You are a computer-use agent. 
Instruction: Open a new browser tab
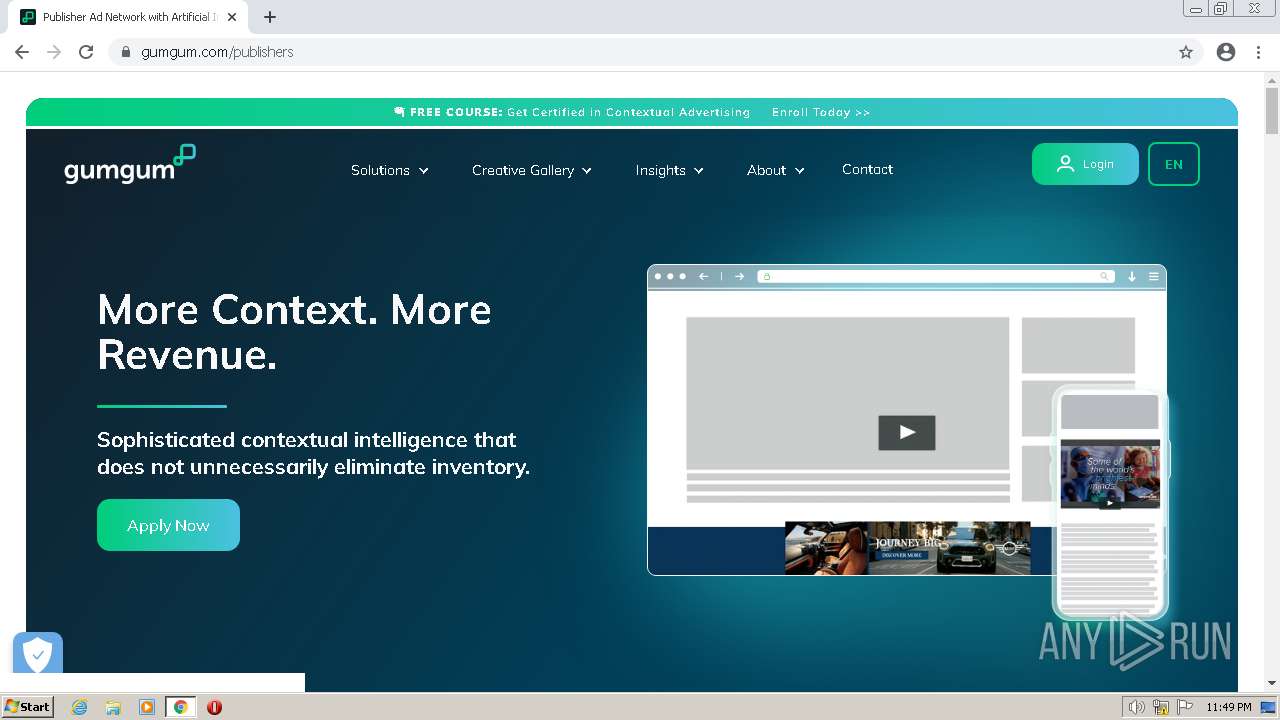(270, 17)
